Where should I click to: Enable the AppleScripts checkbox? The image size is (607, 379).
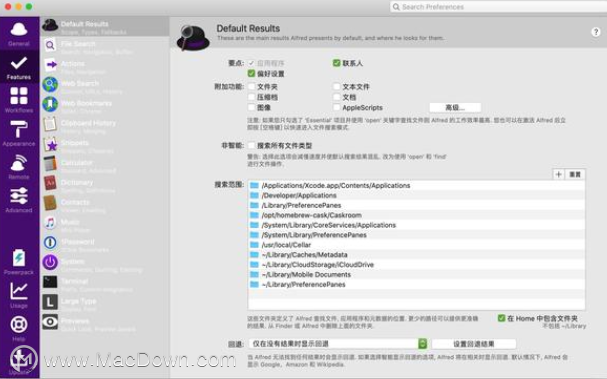(x=336, y=107)
